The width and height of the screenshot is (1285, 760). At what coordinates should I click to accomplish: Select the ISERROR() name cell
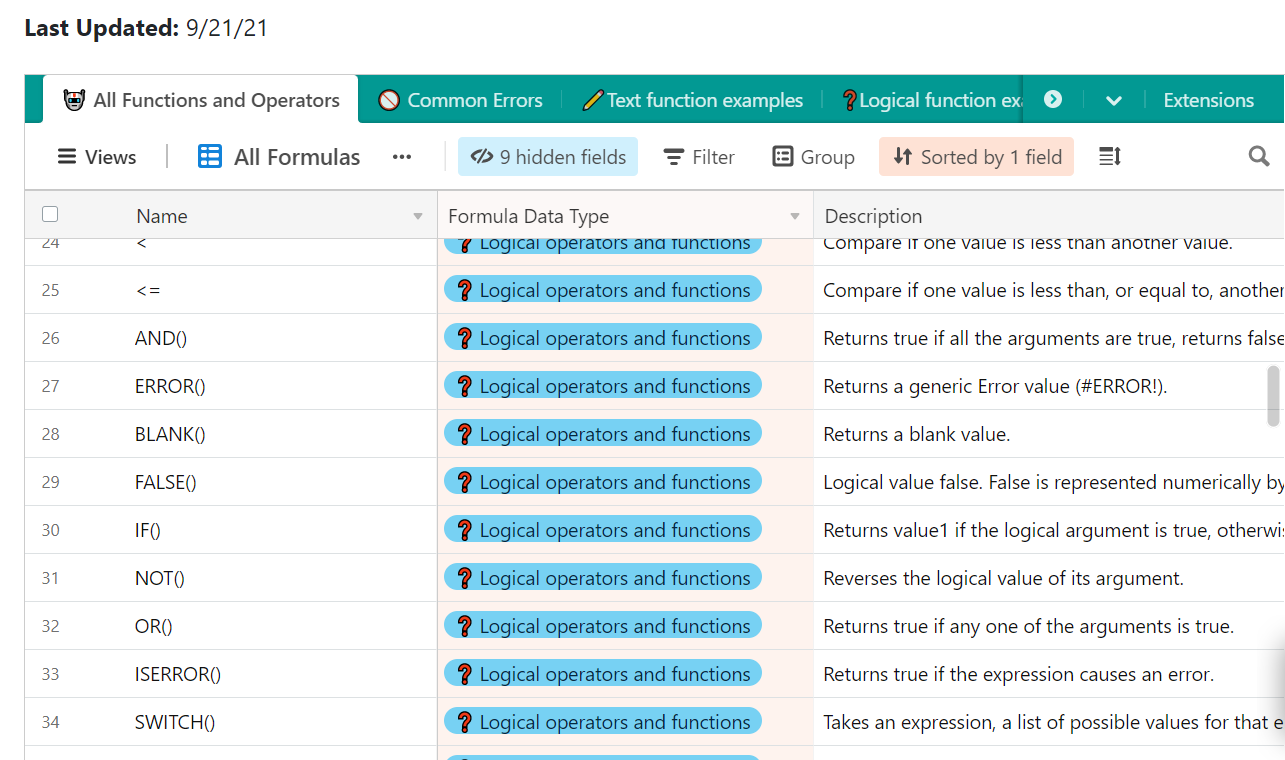tap(280, 674)
